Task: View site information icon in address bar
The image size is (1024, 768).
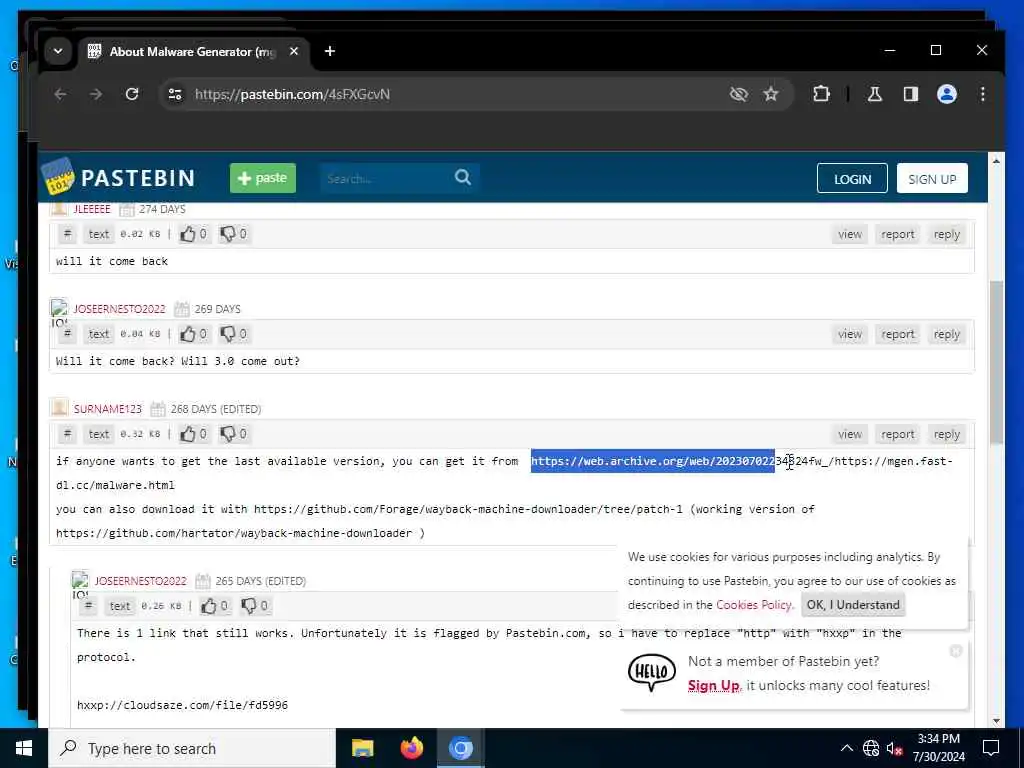Action: tap(175, 94)
